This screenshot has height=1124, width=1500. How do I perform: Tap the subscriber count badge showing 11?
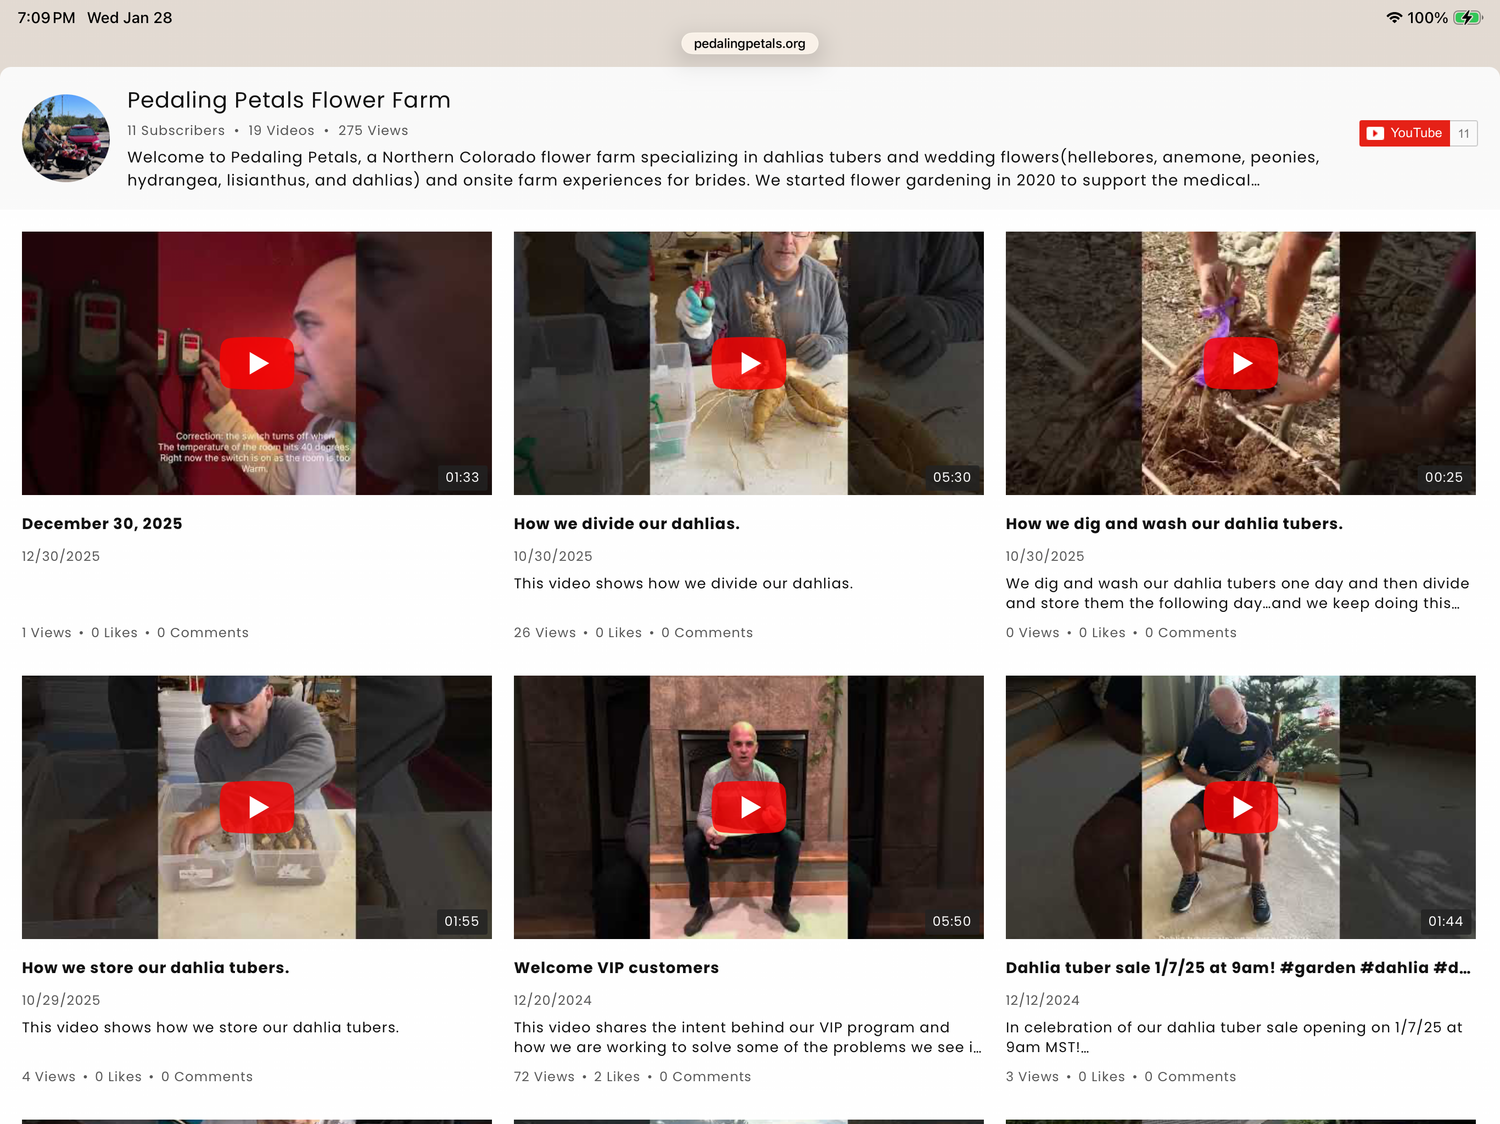(1464, 133)
